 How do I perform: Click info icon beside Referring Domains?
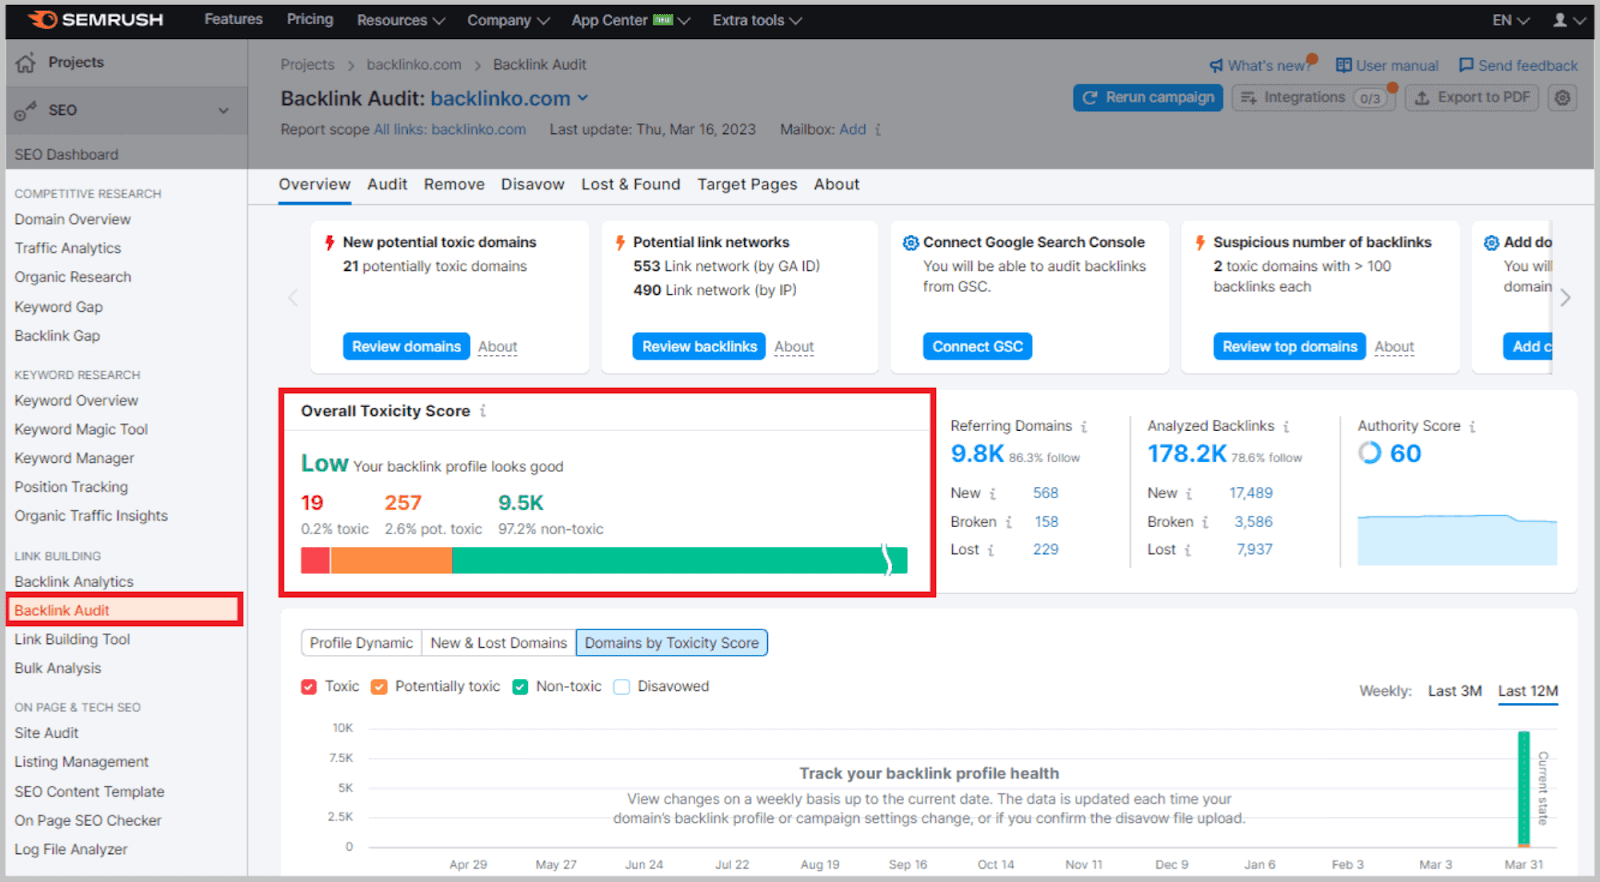click(x=1084, y=426)
